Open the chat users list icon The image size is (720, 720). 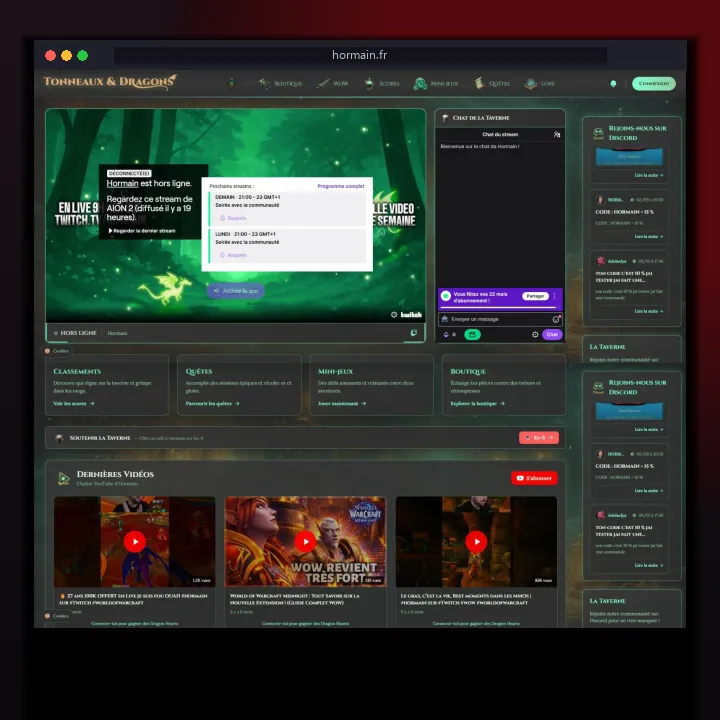point(557,135)
